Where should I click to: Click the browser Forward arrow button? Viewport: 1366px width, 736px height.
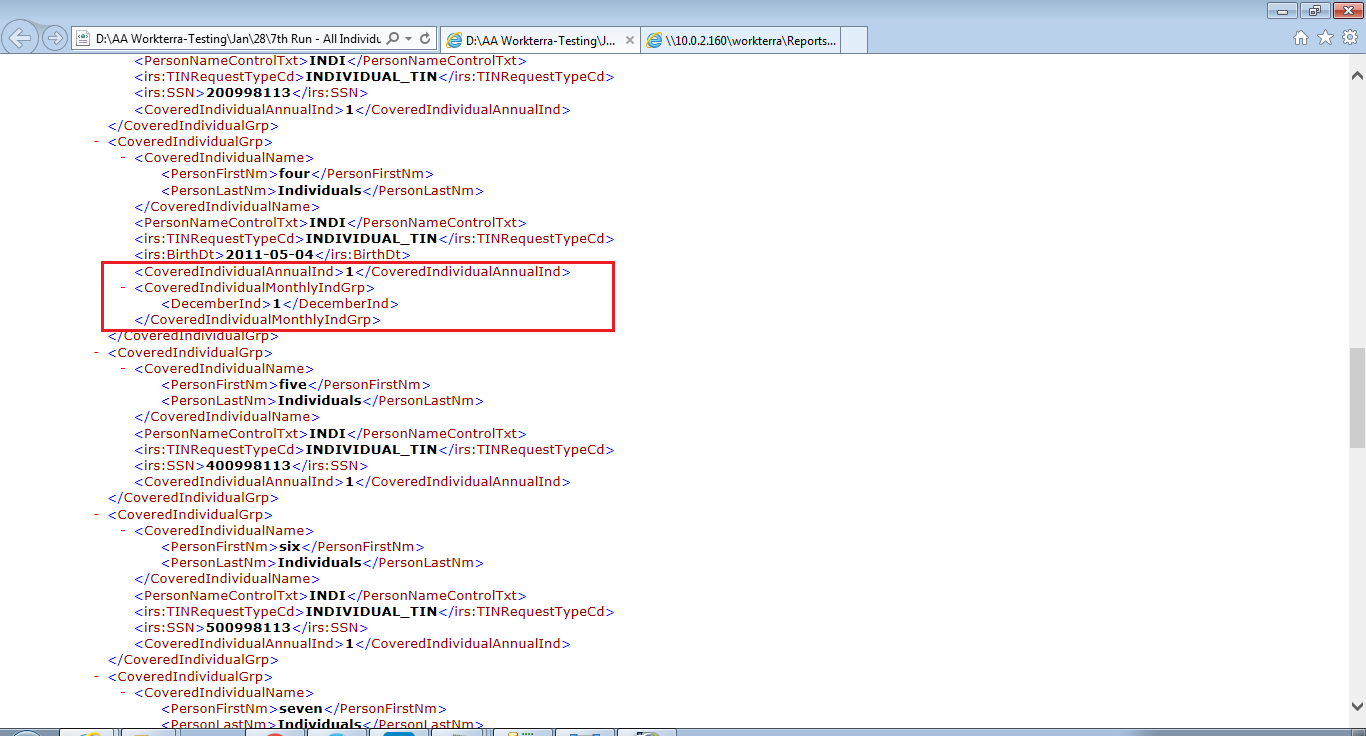click(55, 39)
